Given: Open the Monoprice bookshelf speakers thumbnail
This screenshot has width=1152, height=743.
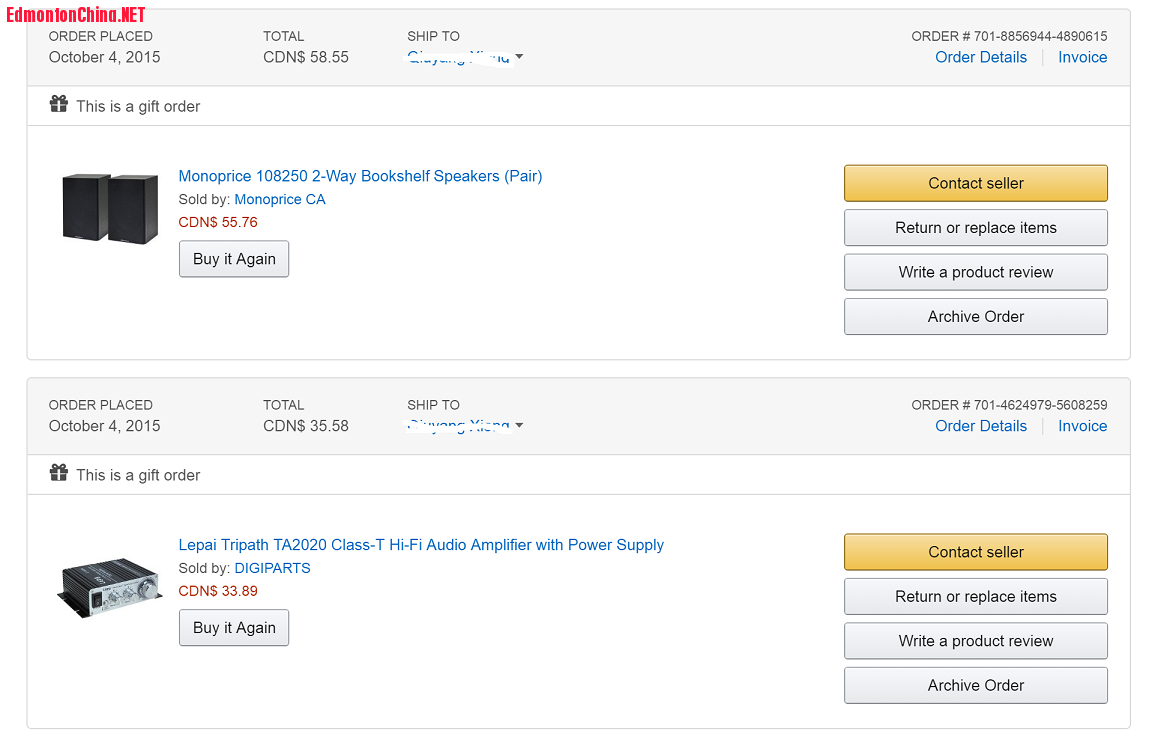Looking at the screenshot, I should coord(110,208).
